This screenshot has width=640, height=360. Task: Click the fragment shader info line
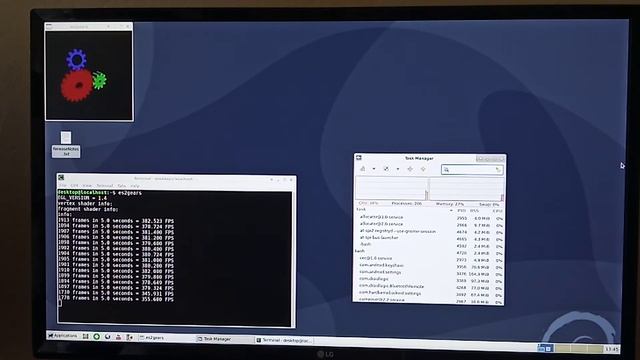88,209
